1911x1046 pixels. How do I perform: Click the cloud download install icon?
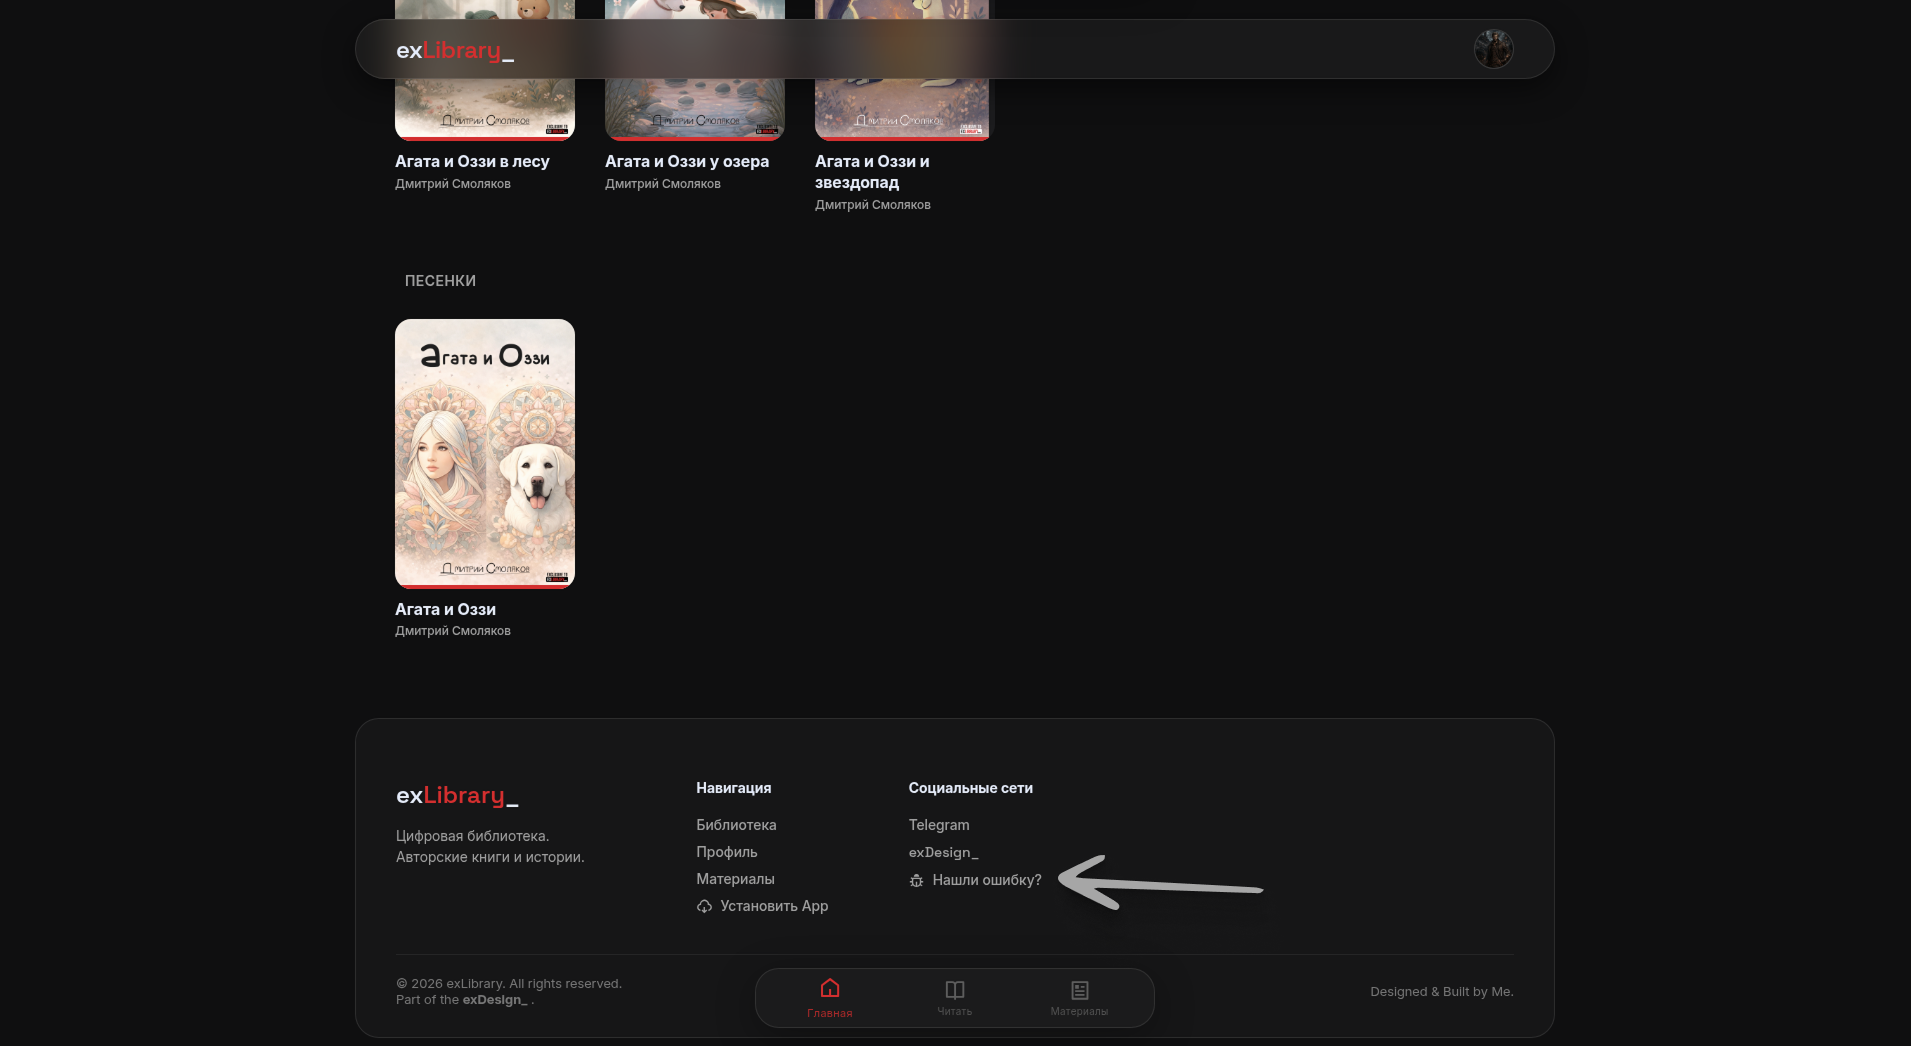(x=704, y=907)
